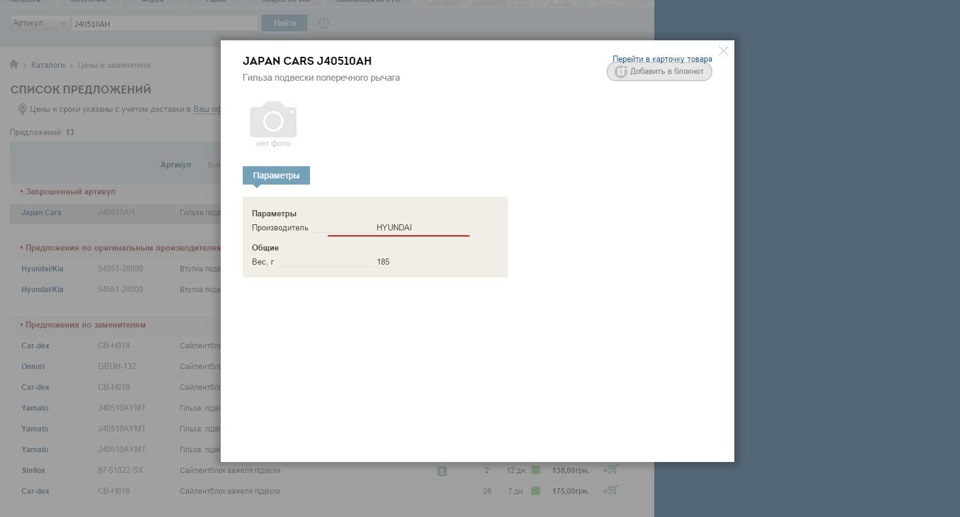The image size is (960, 517).
Task: Click article number 87-51022-SX
Action: click(121, 470)
